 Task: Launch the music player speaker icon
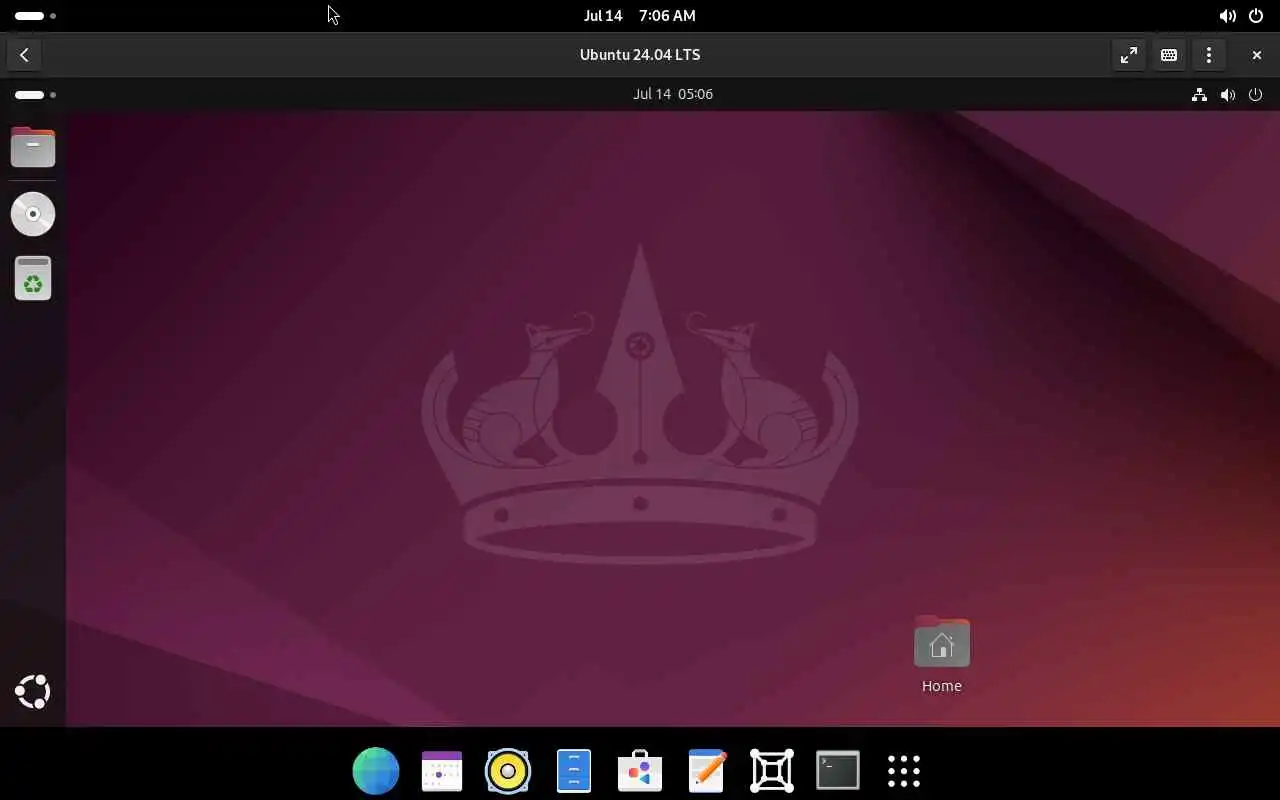pyautogui.click(x=508, y=771)
